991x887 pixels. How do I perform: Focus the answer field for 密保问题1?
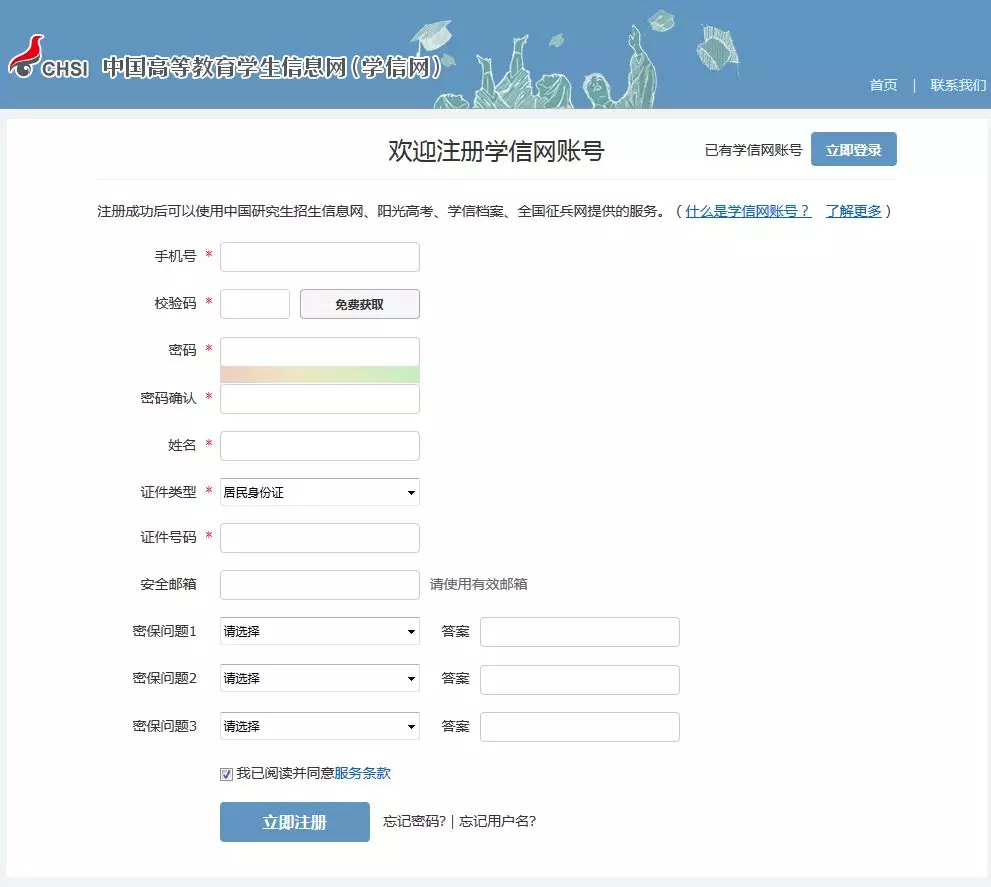(x=580, y=632)
